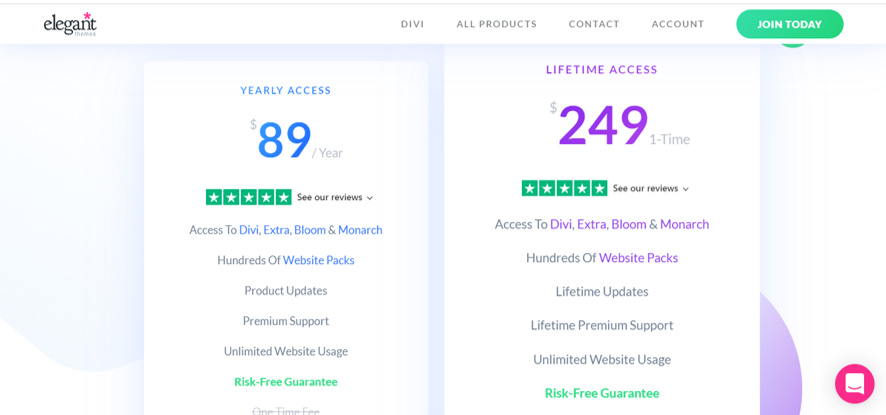Click the struck-through 'One Time Fee' text
This screenshot has width=886, height=415.
coord(286,411)
